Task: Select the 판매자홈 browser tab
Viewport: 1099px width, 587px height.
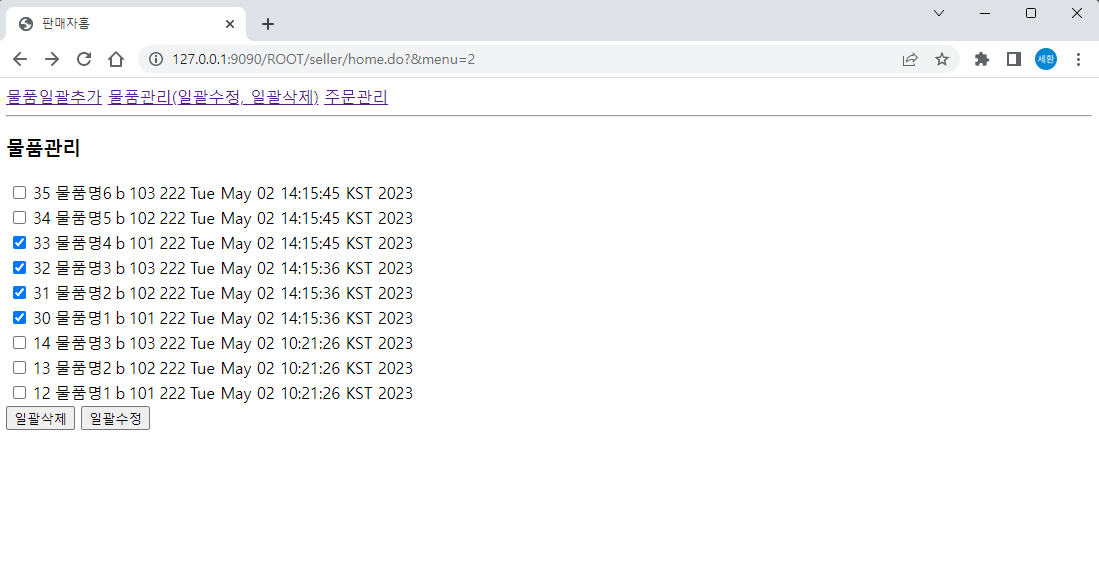Action: point(126,24)
